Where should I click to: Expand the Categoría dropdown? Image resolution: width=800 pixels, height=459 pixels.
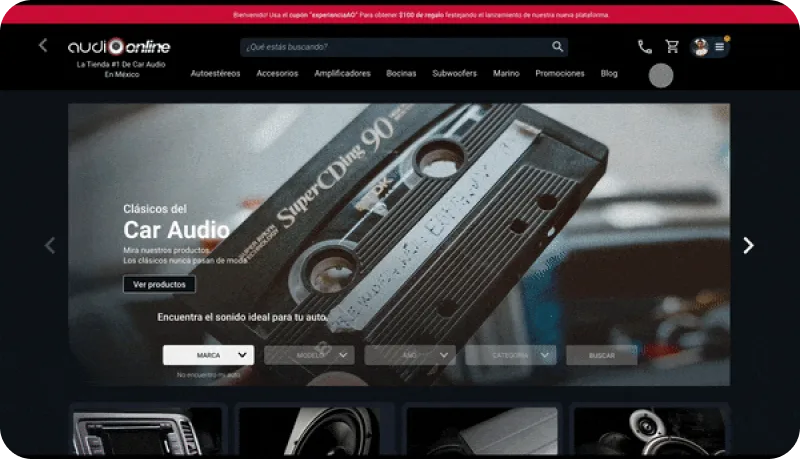(x=510, y=355)
